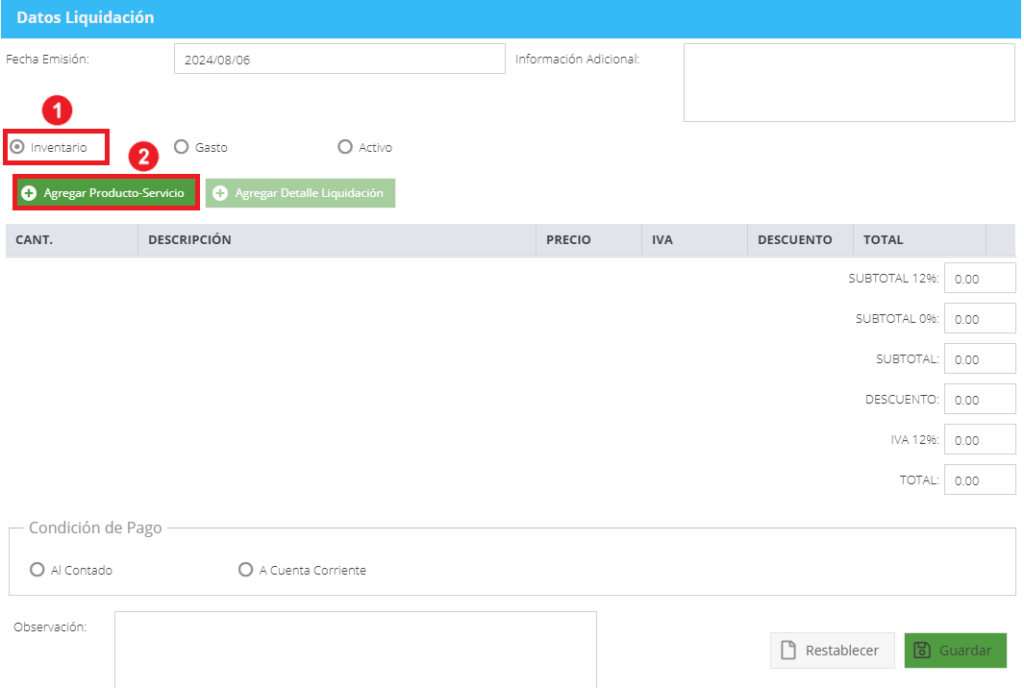
Task: Click the blank page icon on Restablecer
Action: click(788, 650)
